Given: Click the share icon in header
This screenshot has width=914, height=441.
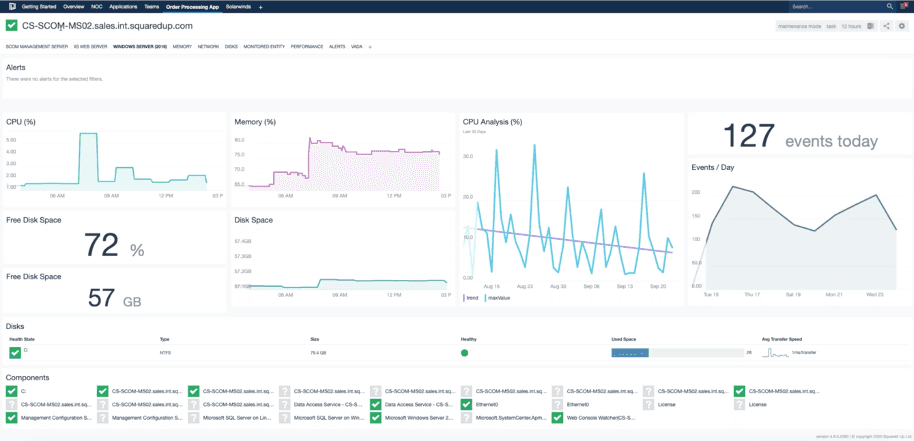Looking at the screenshot, I should (x=886, y=26).
